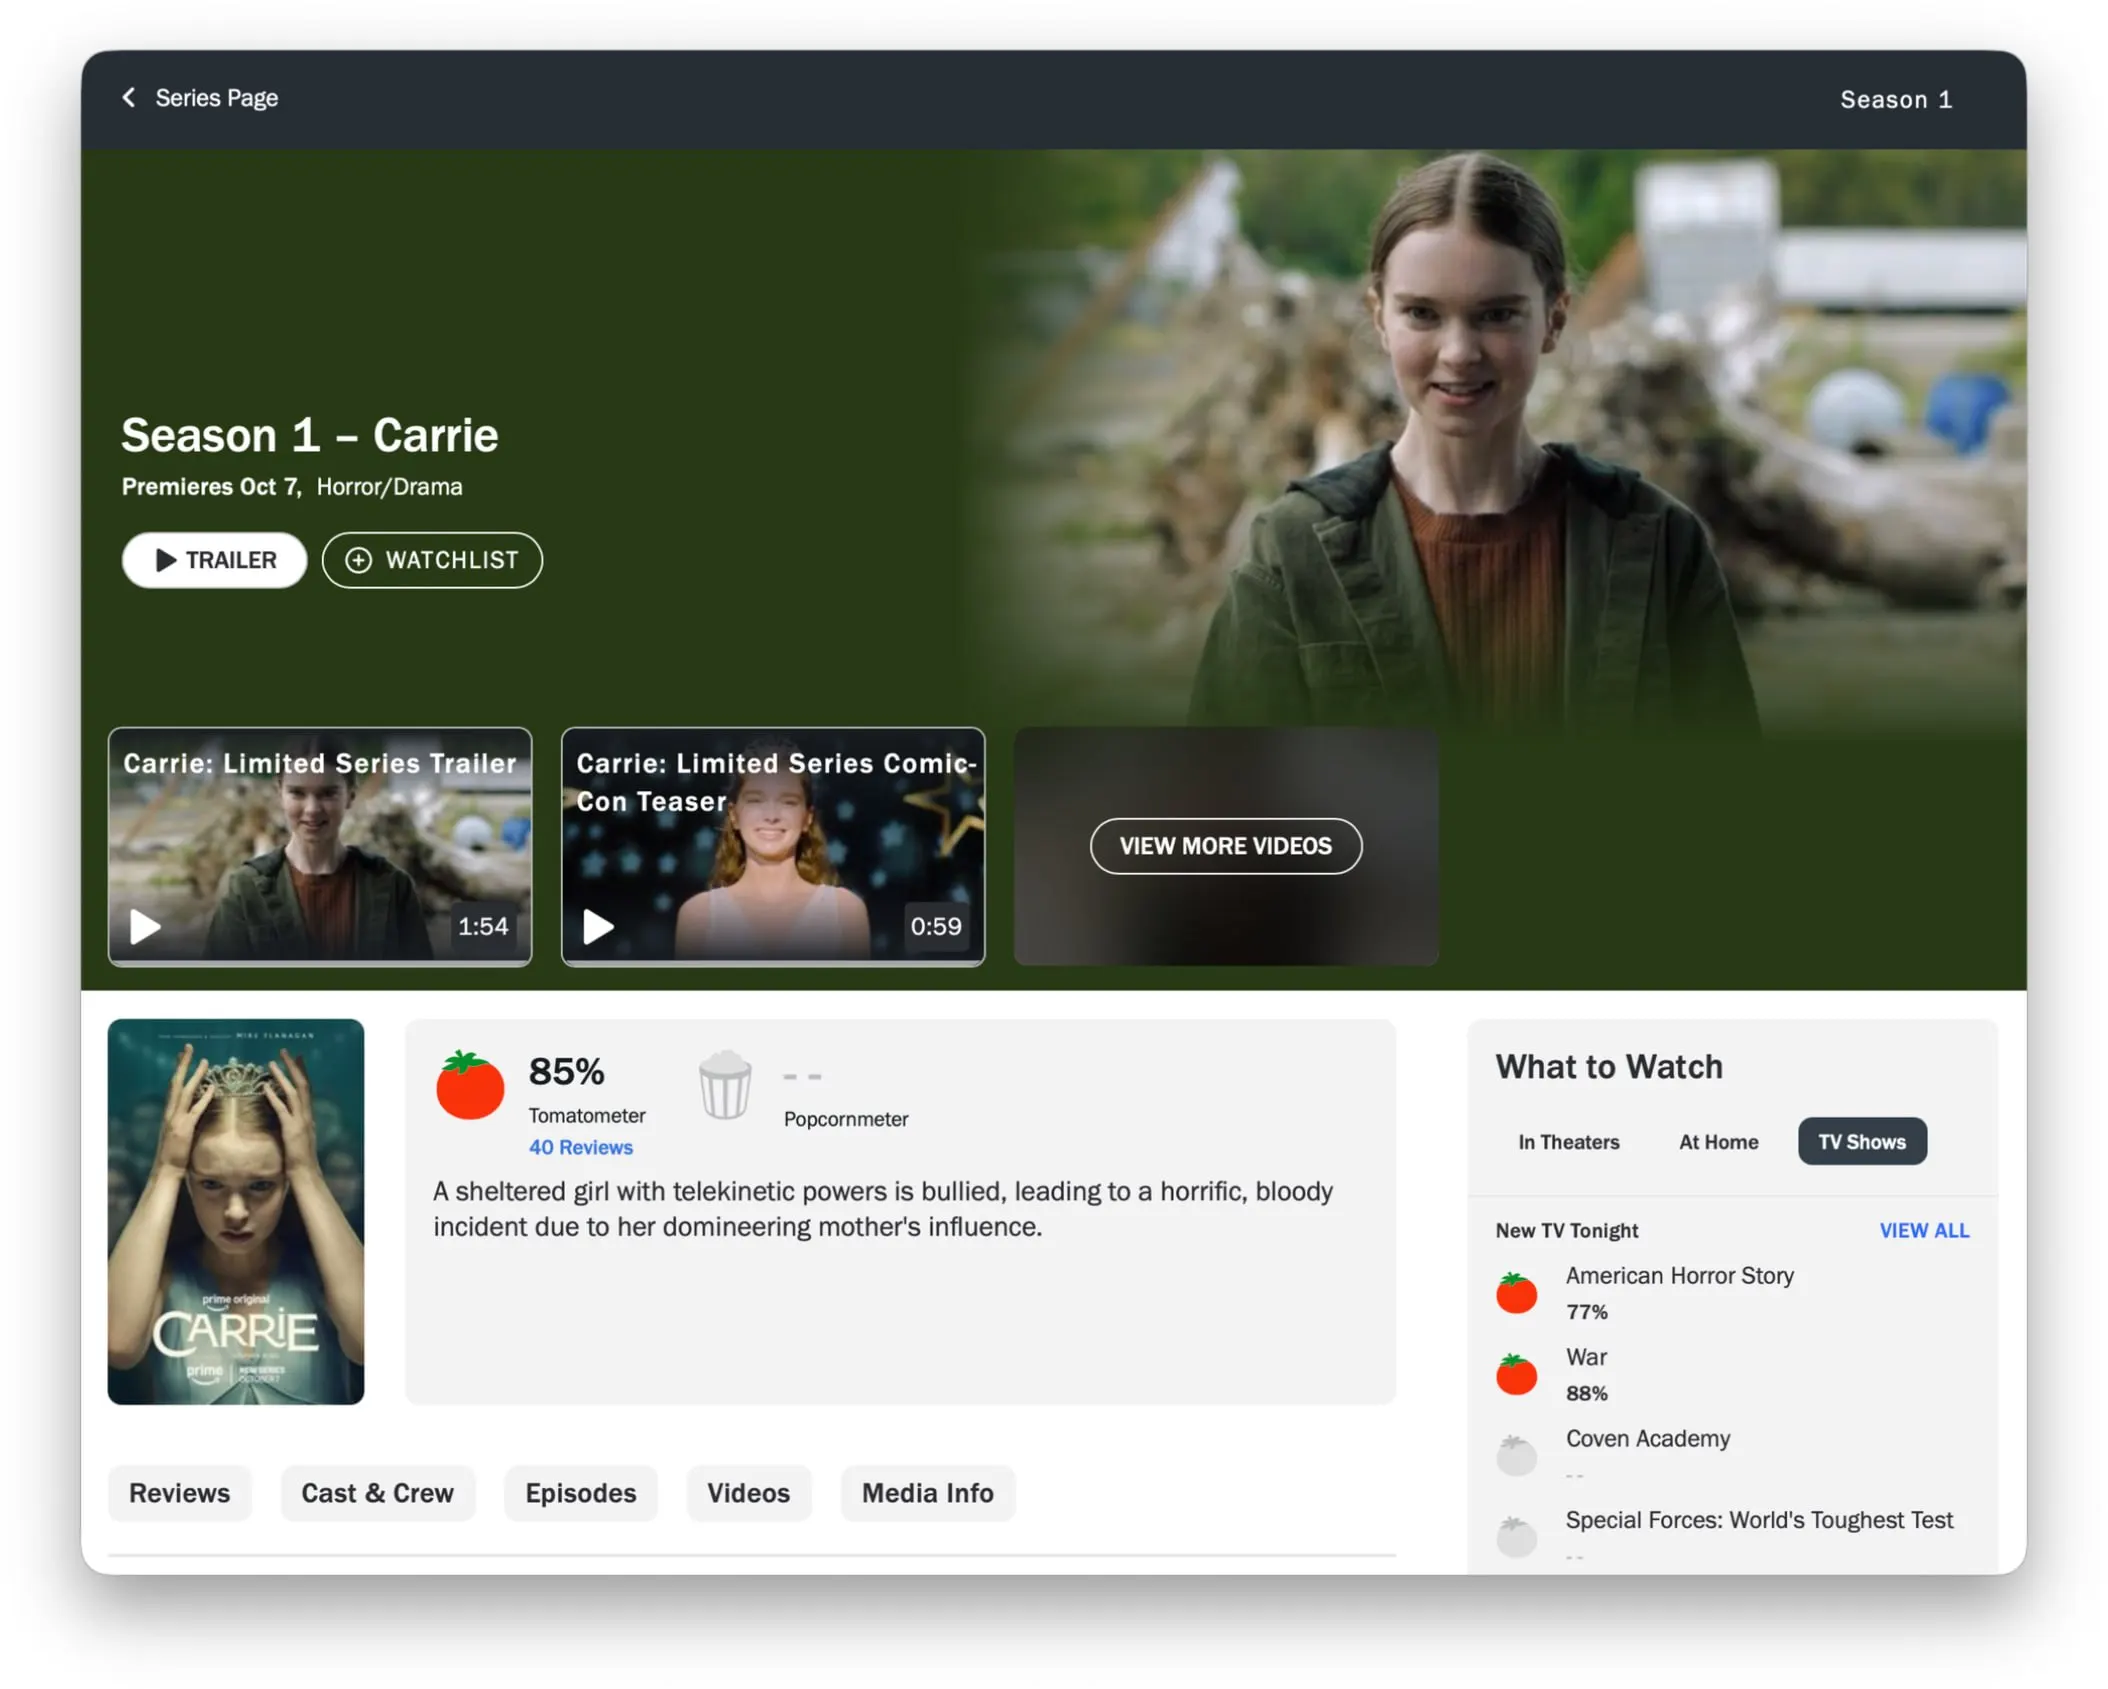2108x1689 pixels.
Task: Click the Horror/Drama genre text
Action: click(x=389, y=487)
